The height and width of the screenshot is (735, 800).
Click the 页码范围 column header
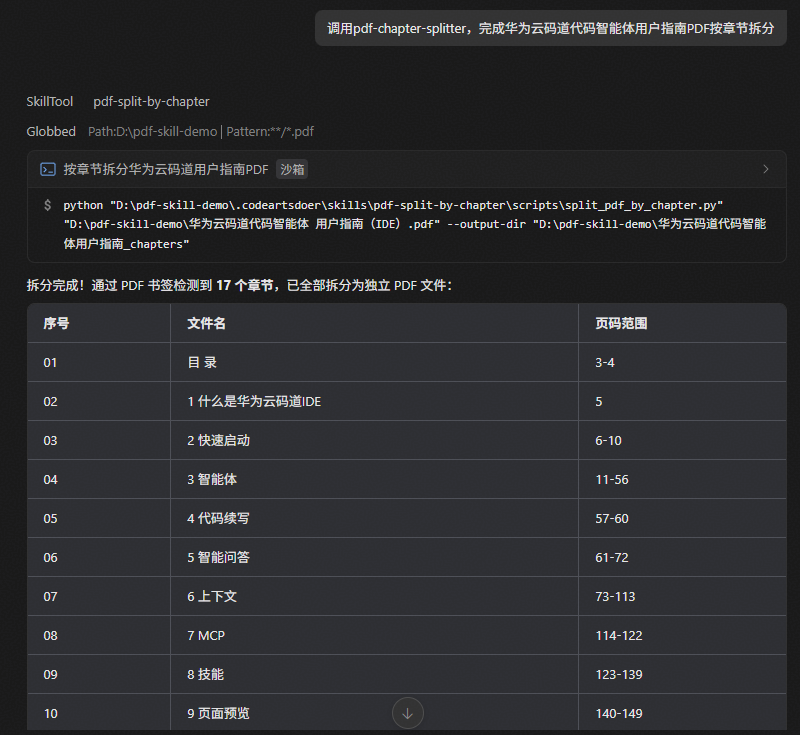[x=621, y=323]
